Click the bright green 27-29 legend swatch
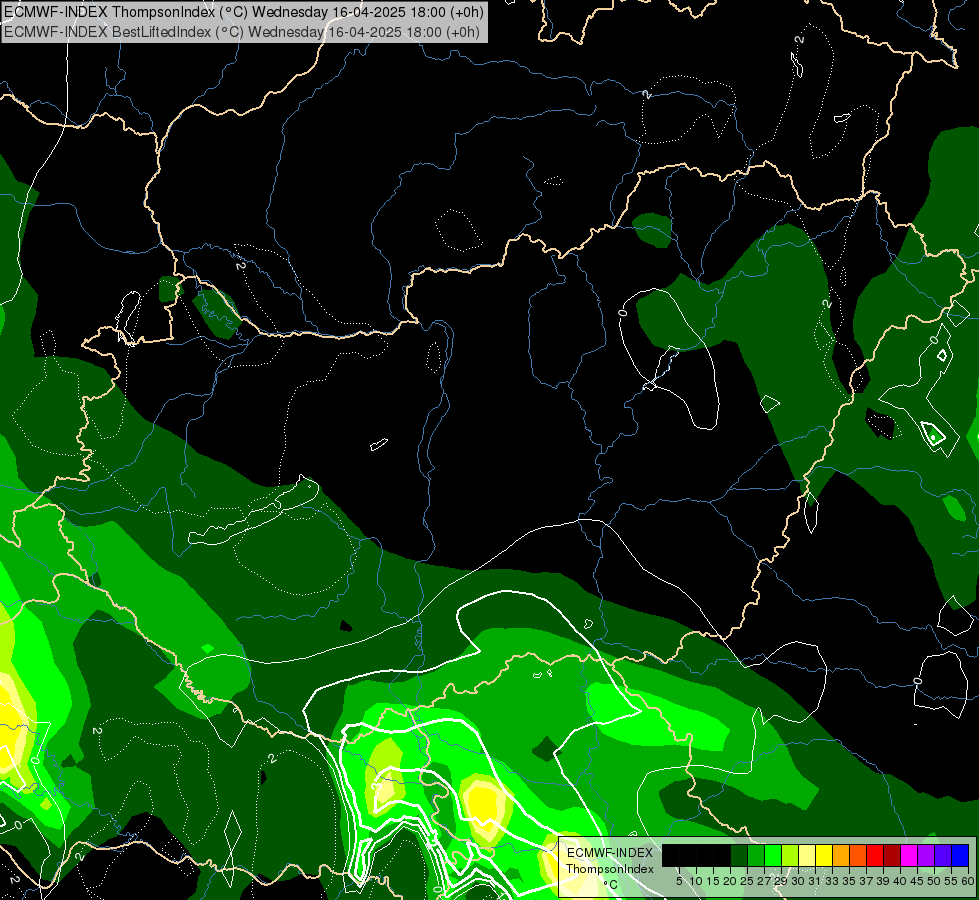979x900 pixels. click(x=774, y=855)
